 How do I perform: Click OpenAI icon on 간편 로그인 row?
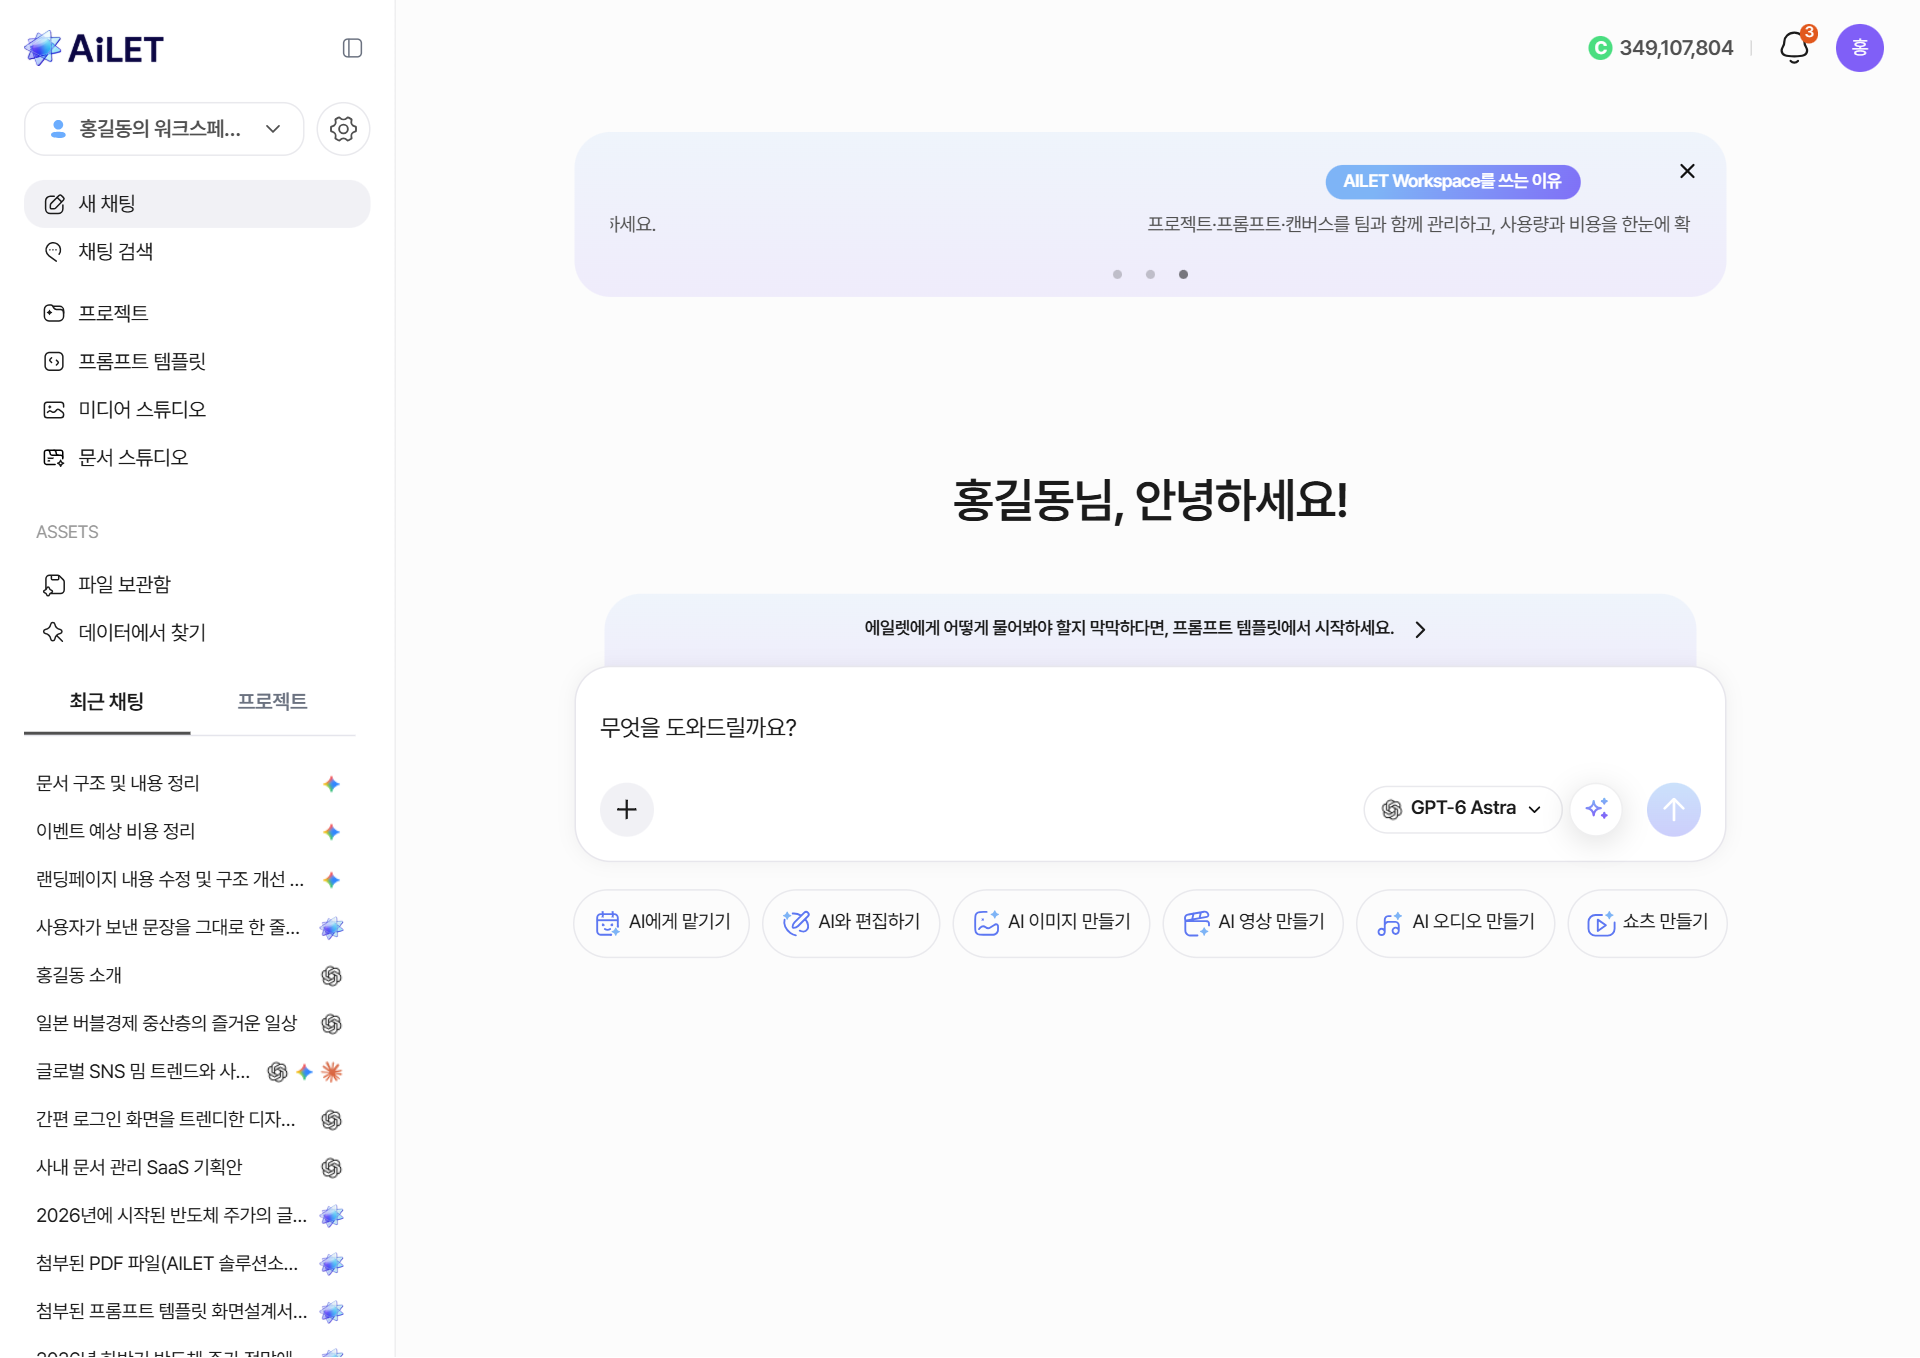pos(332,1120)
